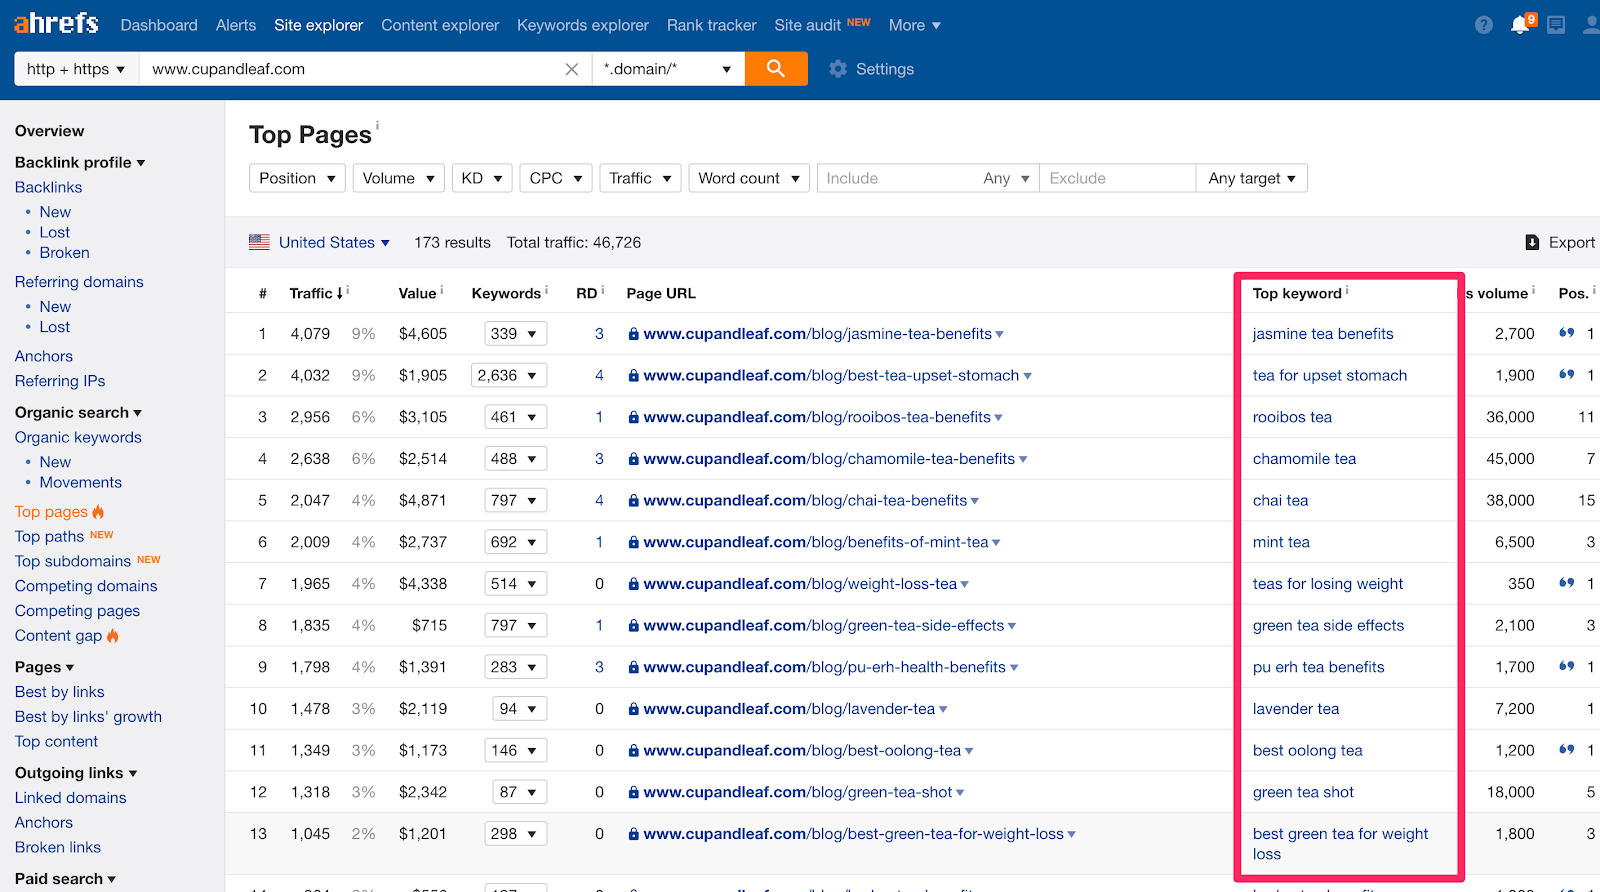Open the help question mark icon
The image size is (1600, 892).
pyautogui.click(x=1484, y=25)
